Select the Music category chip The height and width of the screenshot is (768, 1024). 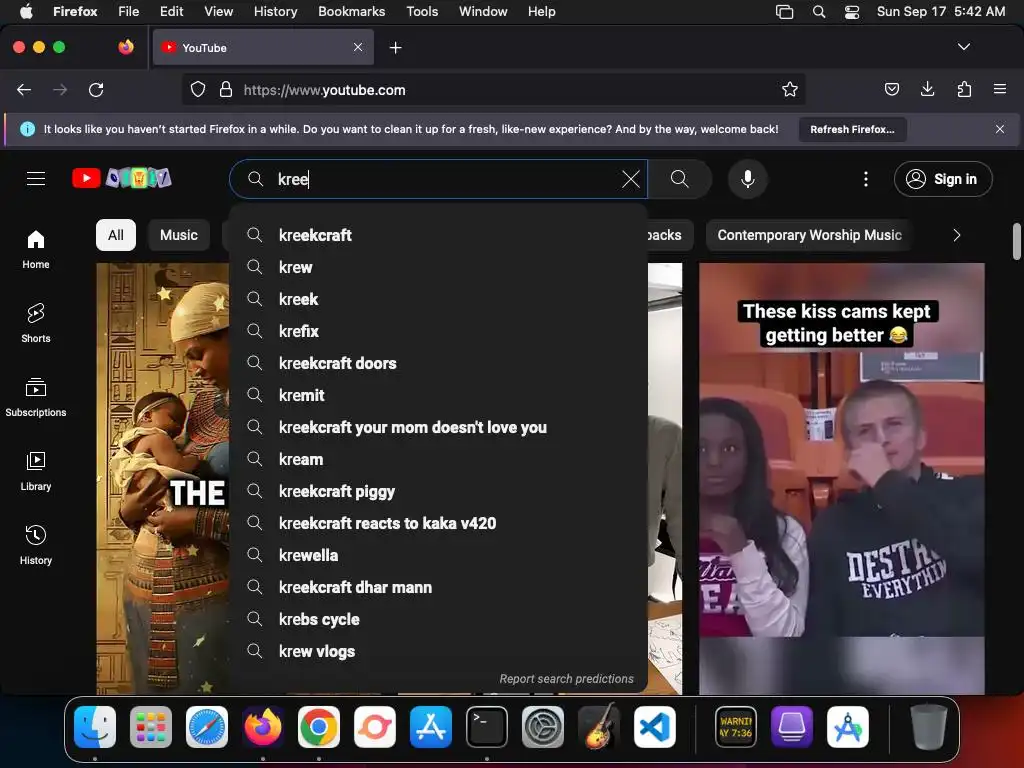(179, 235)
